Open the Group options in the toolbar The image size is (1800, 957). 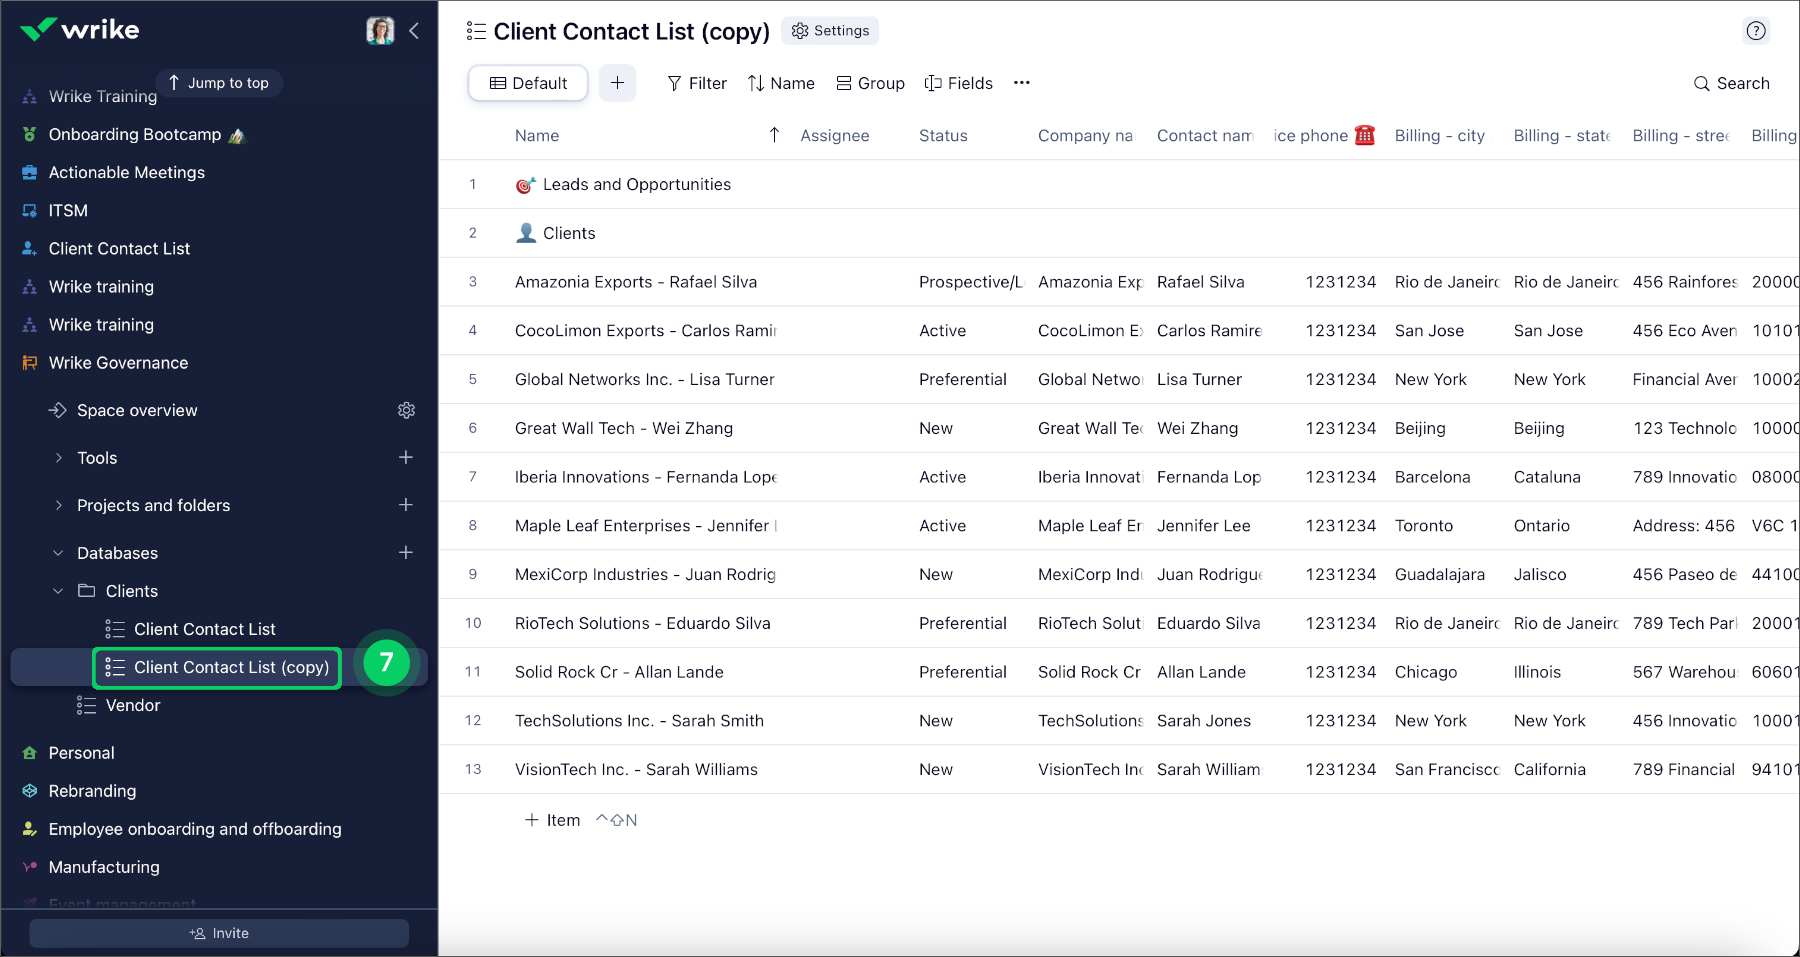(x=869, y=83)
